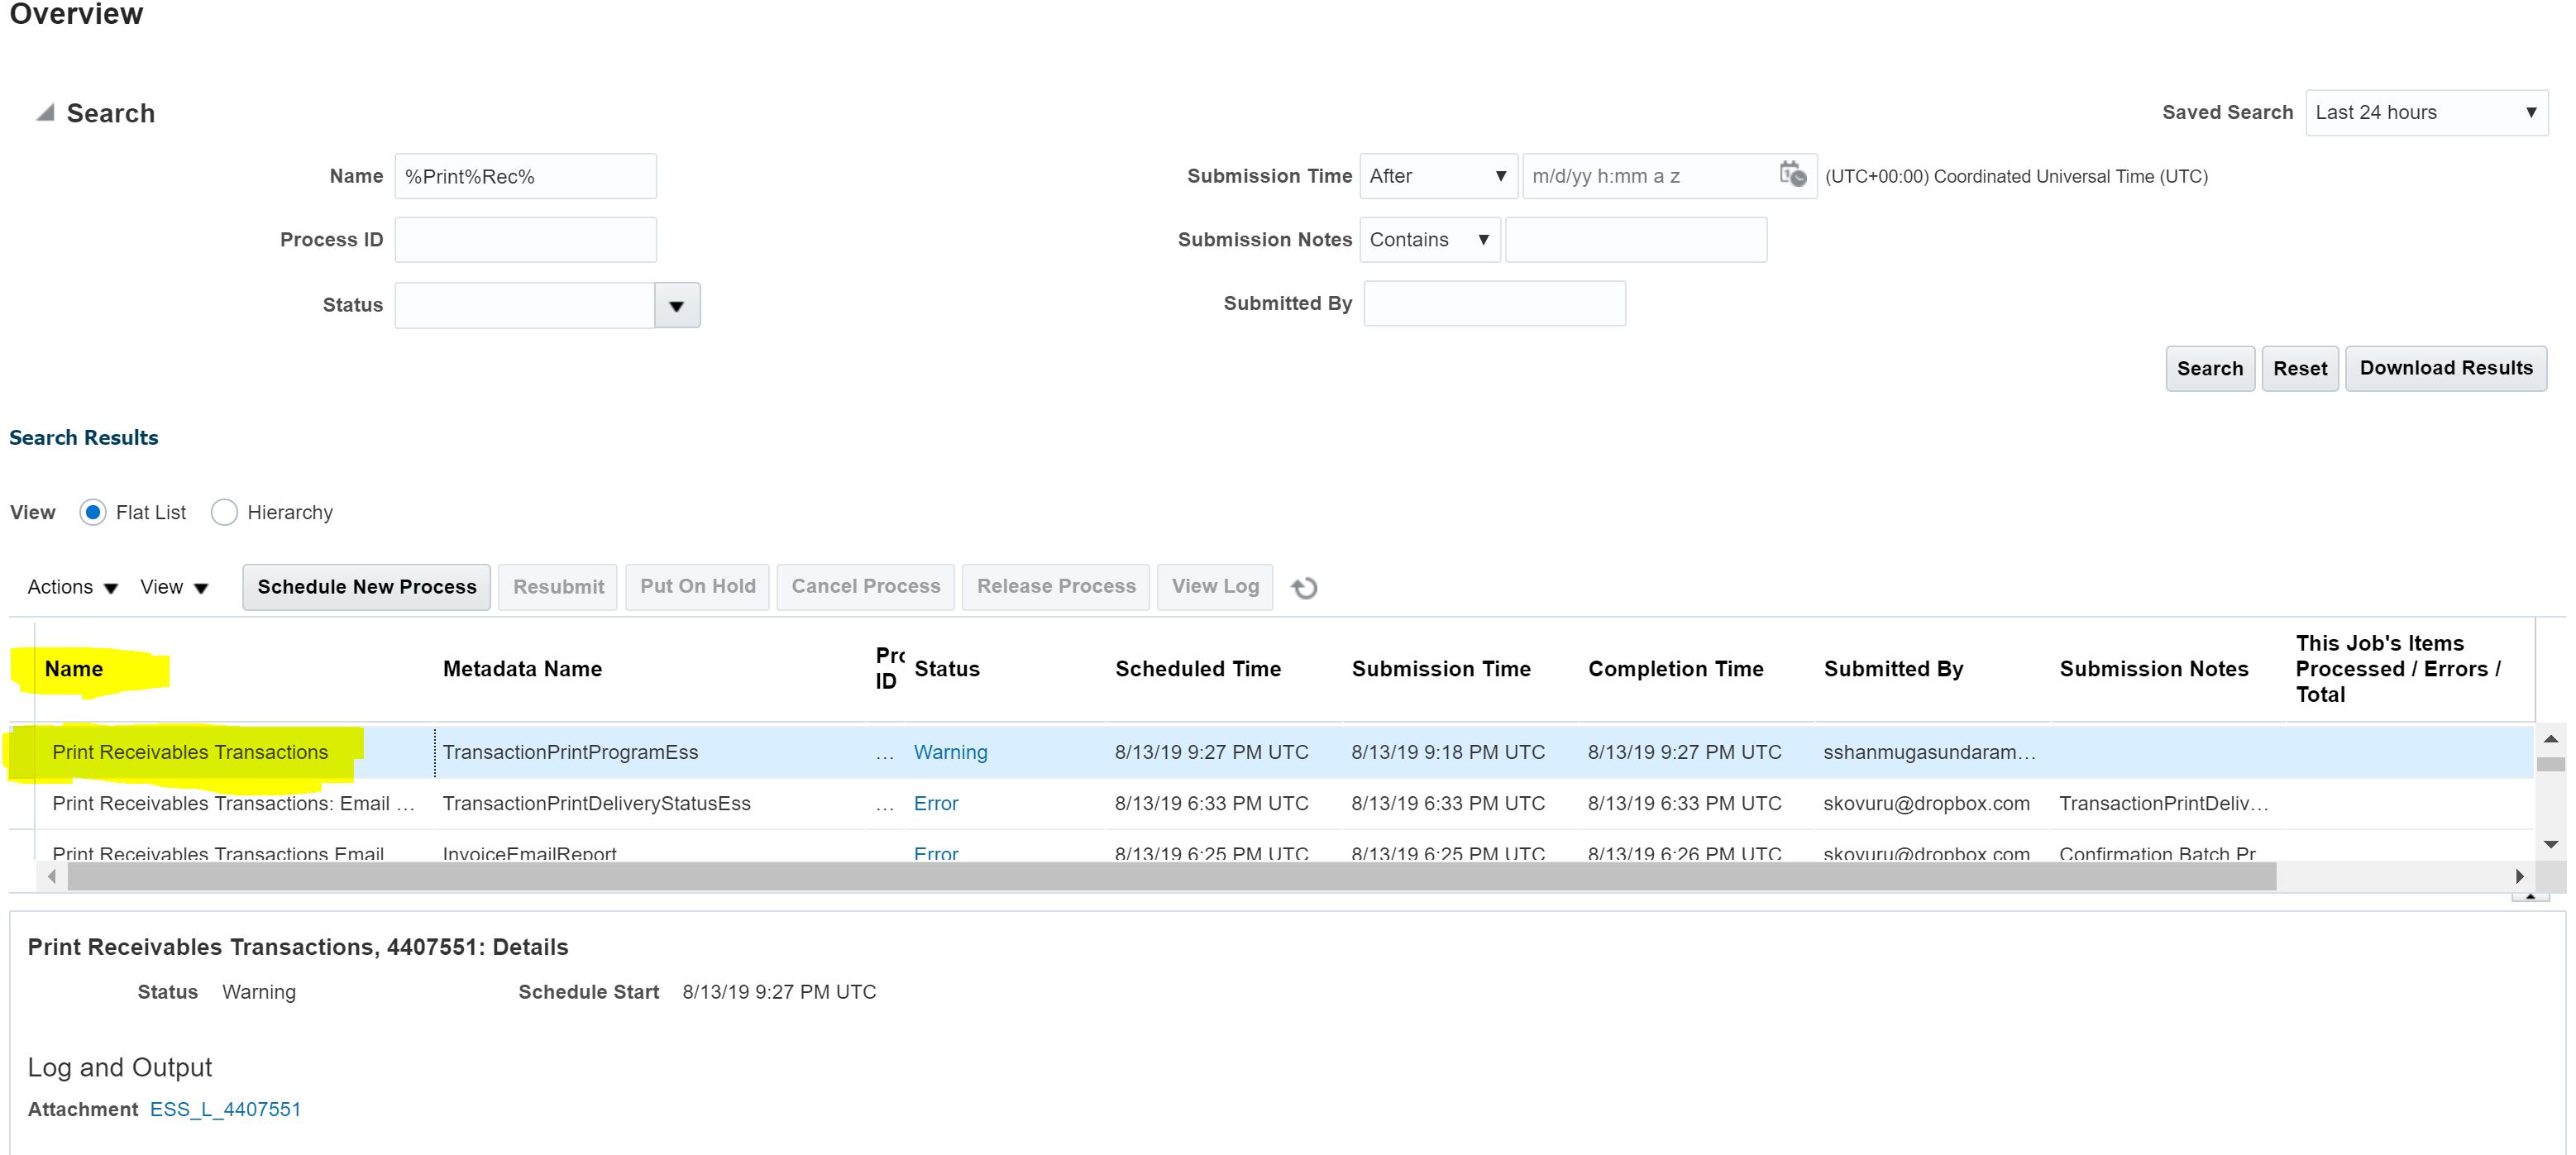Click Error status for TransactionPrintDeliveryStatusEss row

[x=936, y=803]
